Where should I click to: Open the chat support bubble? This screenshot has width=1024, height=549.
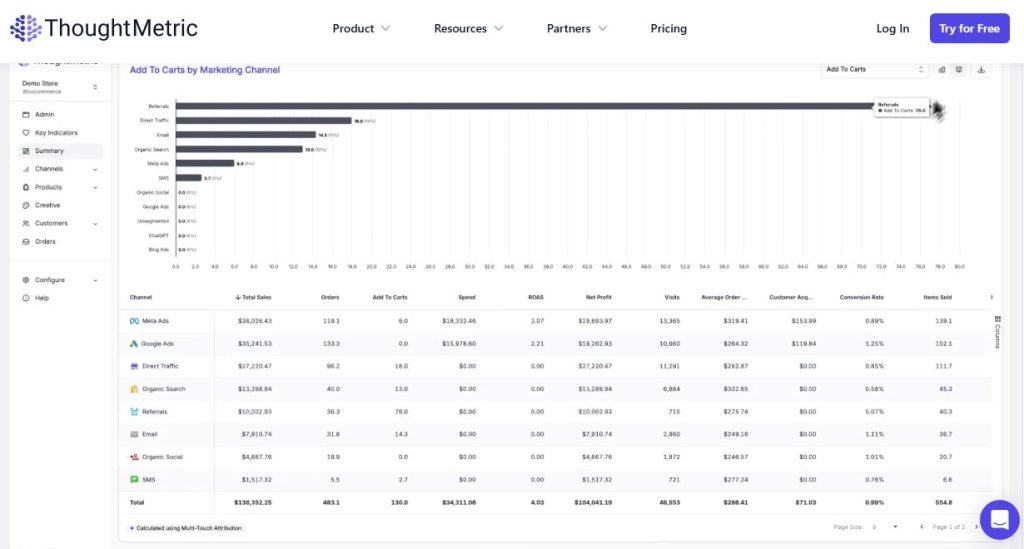point(999,520)
